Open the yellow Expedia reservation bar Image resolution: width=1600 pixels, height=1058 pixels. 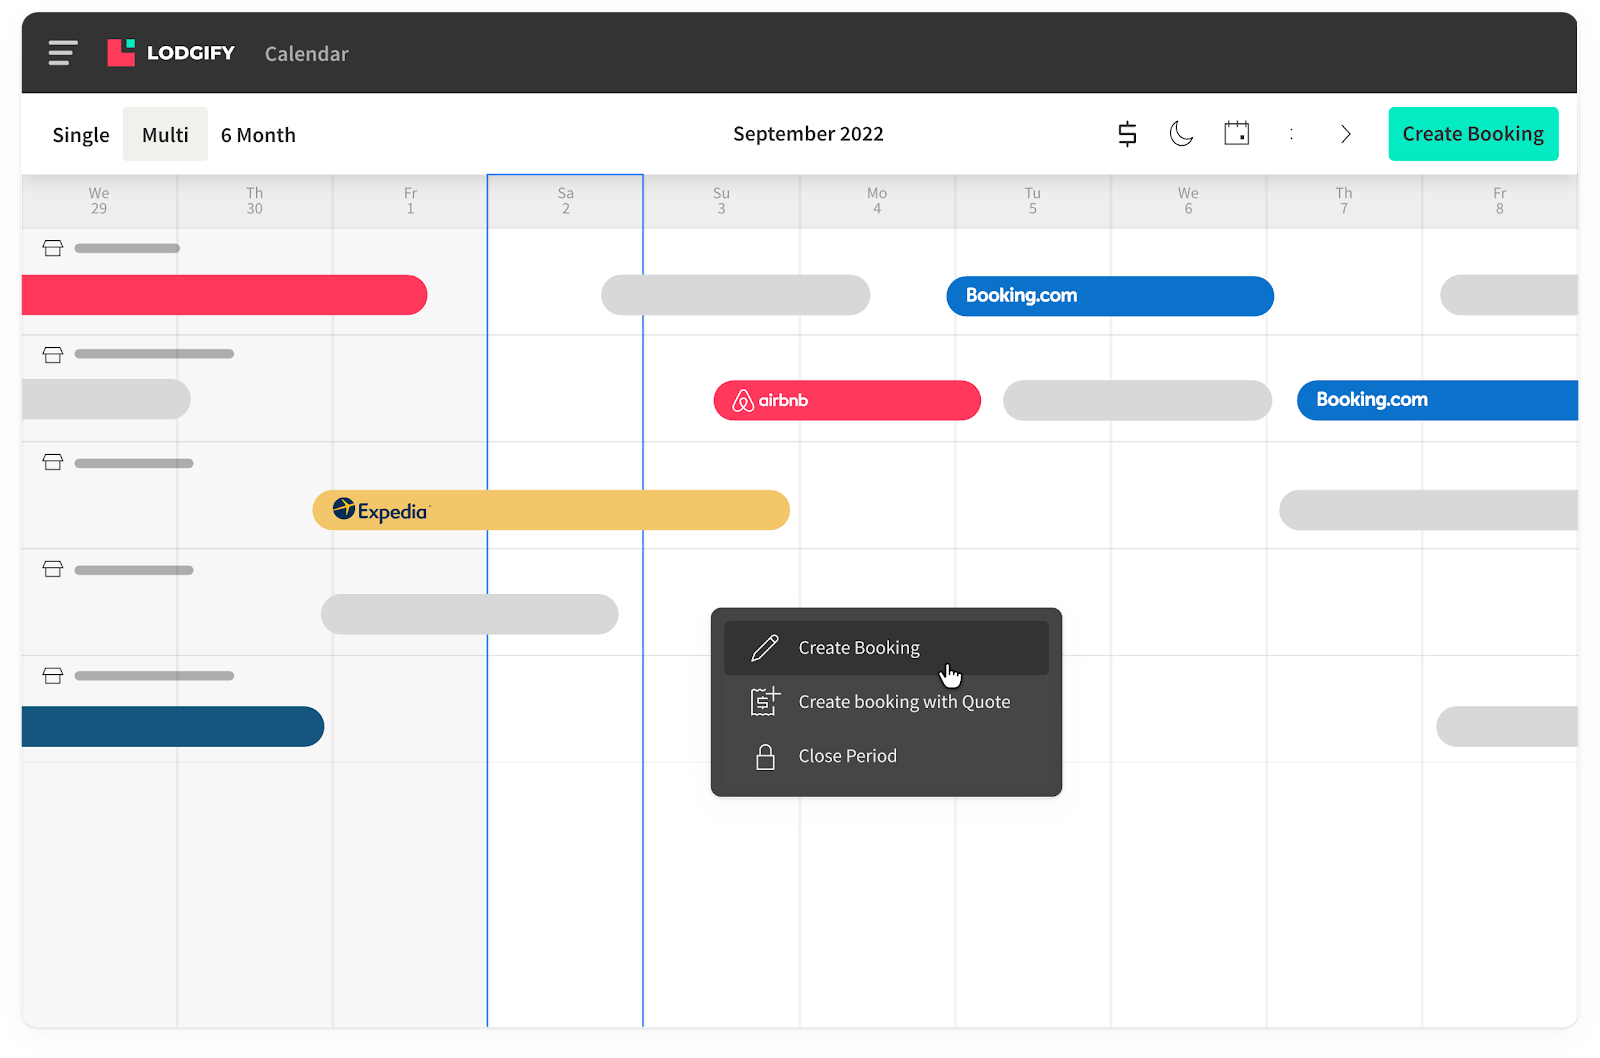(x=551, y=510)
